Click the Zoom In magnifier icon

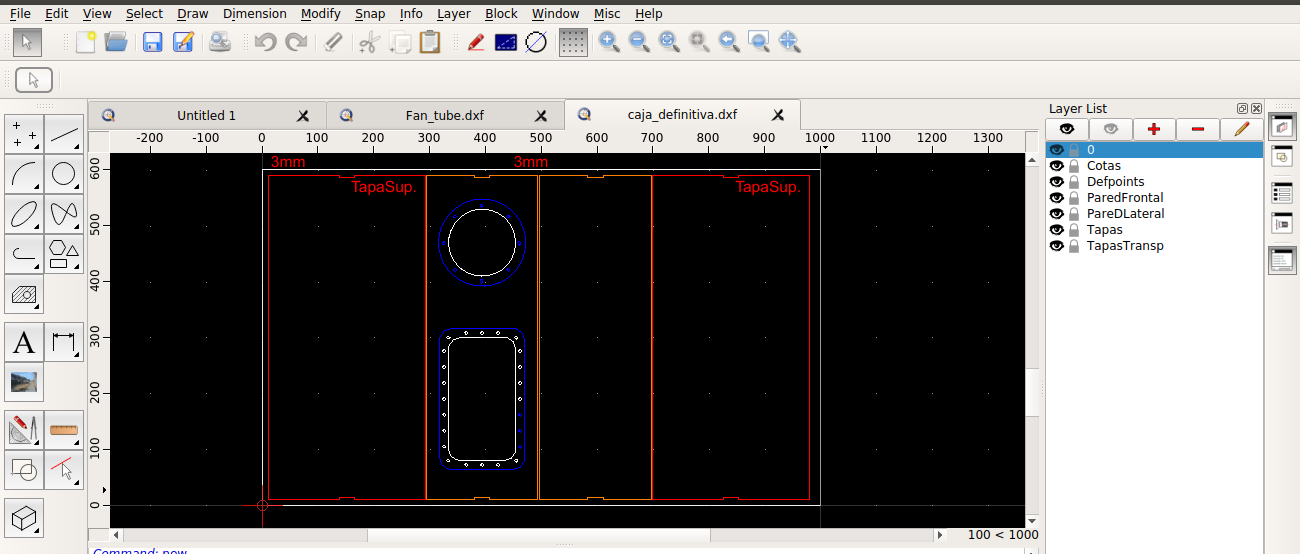click(x=608, y=42)
